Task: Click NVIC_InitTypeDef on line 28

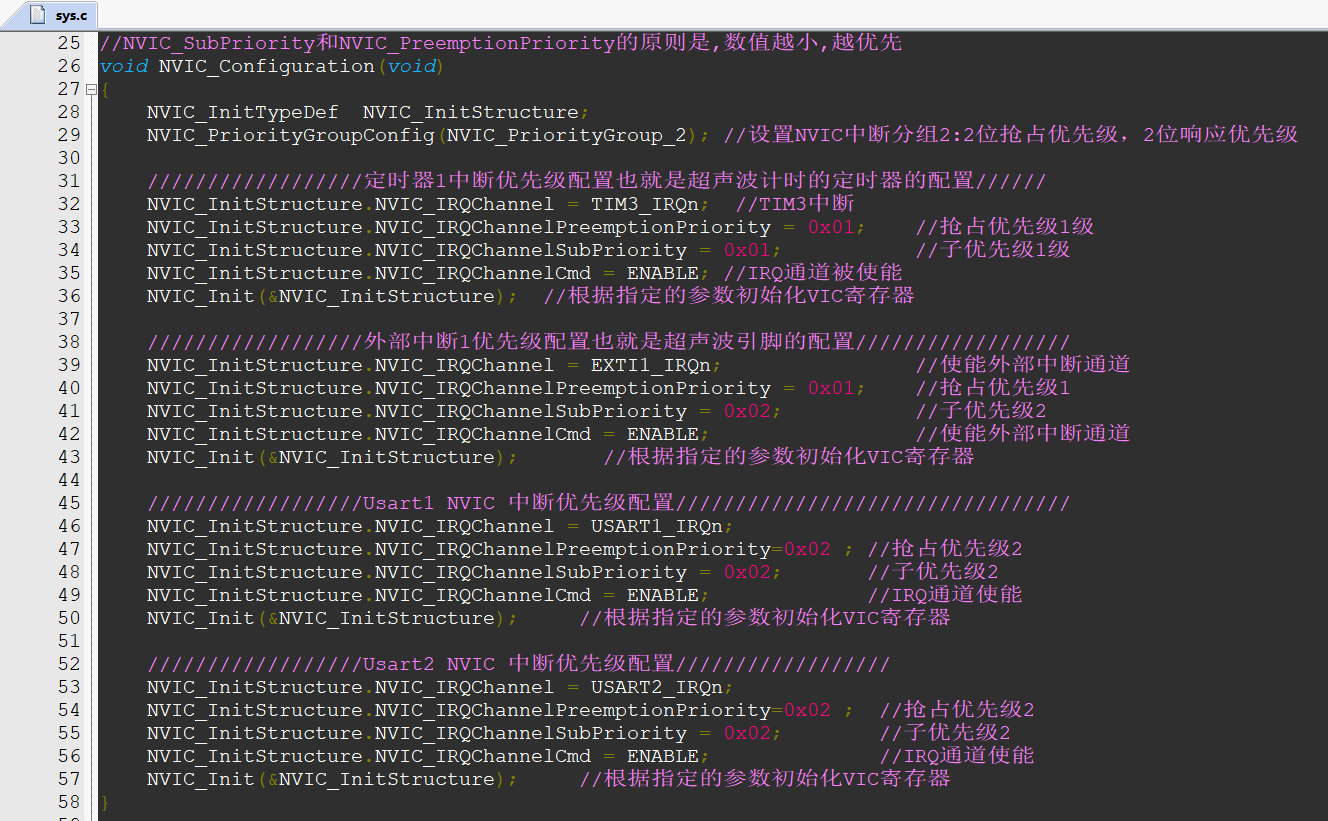Action: [x=242, y=112]
